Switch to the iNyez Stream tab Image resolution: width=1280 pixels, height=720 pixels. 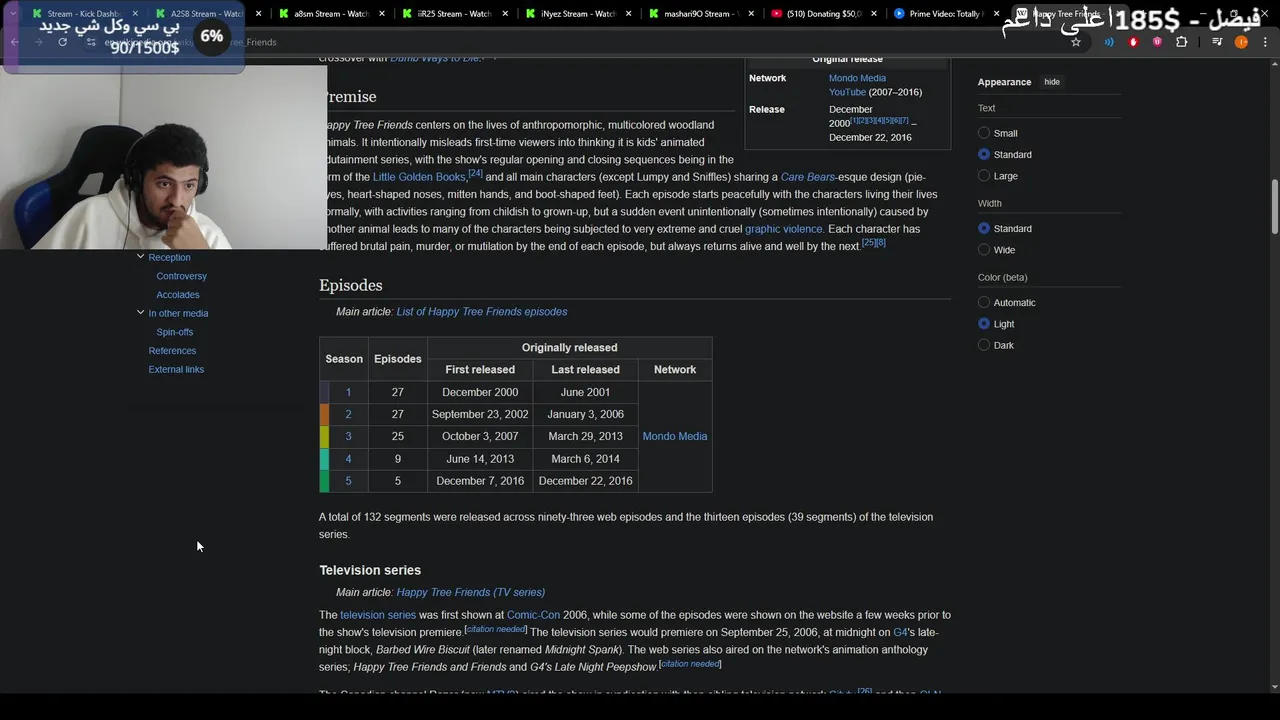click(x=576, y=14)
